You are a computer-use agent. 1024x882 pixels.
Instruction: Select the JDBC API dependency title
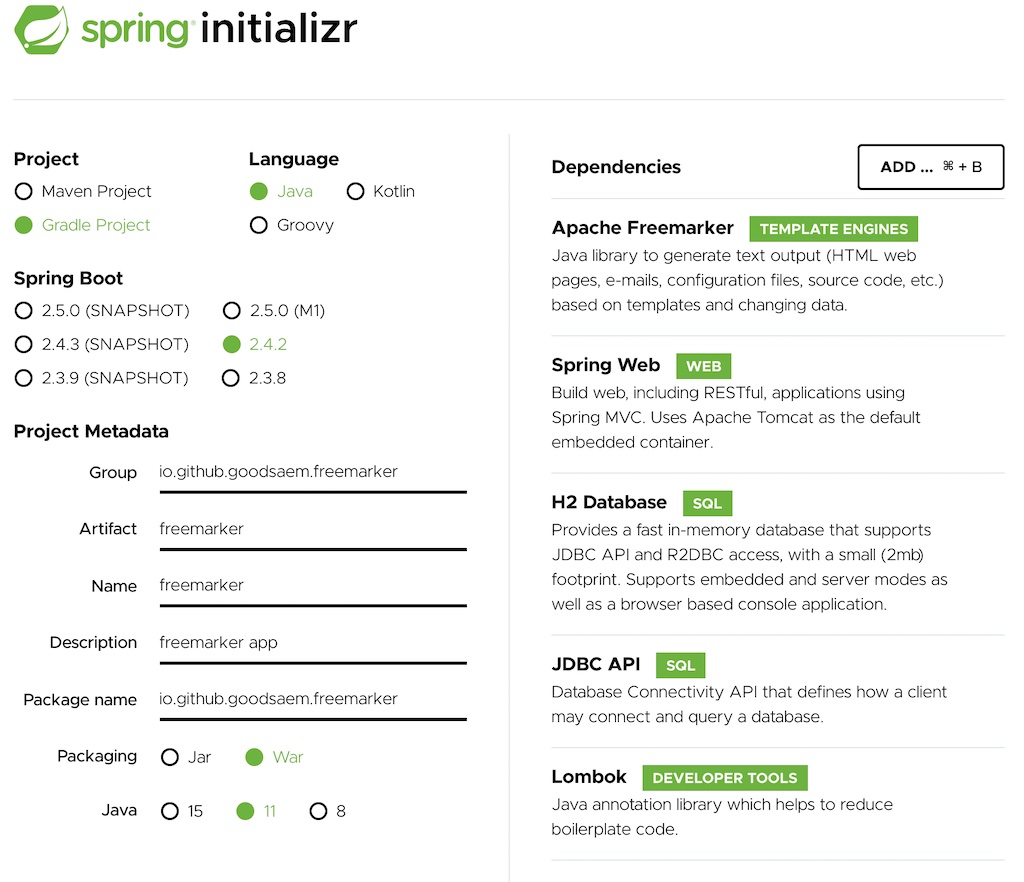click(596, 664)
